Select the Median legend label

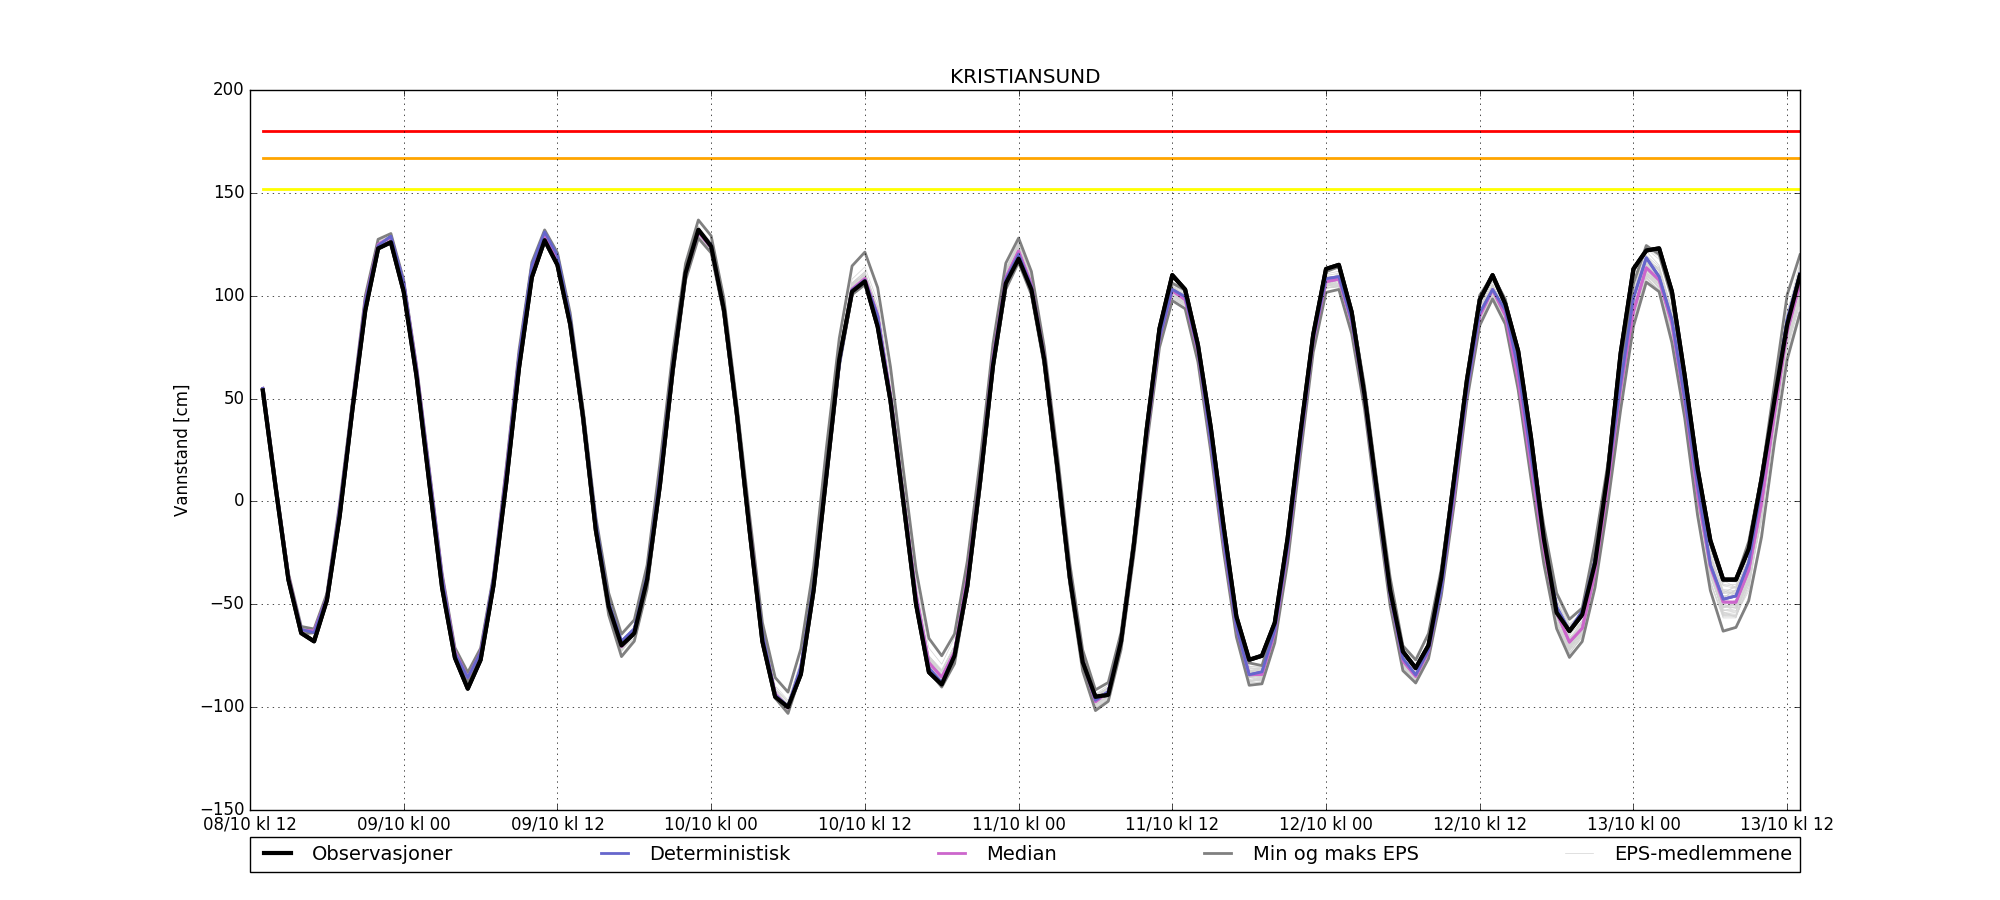point(1021,854)
